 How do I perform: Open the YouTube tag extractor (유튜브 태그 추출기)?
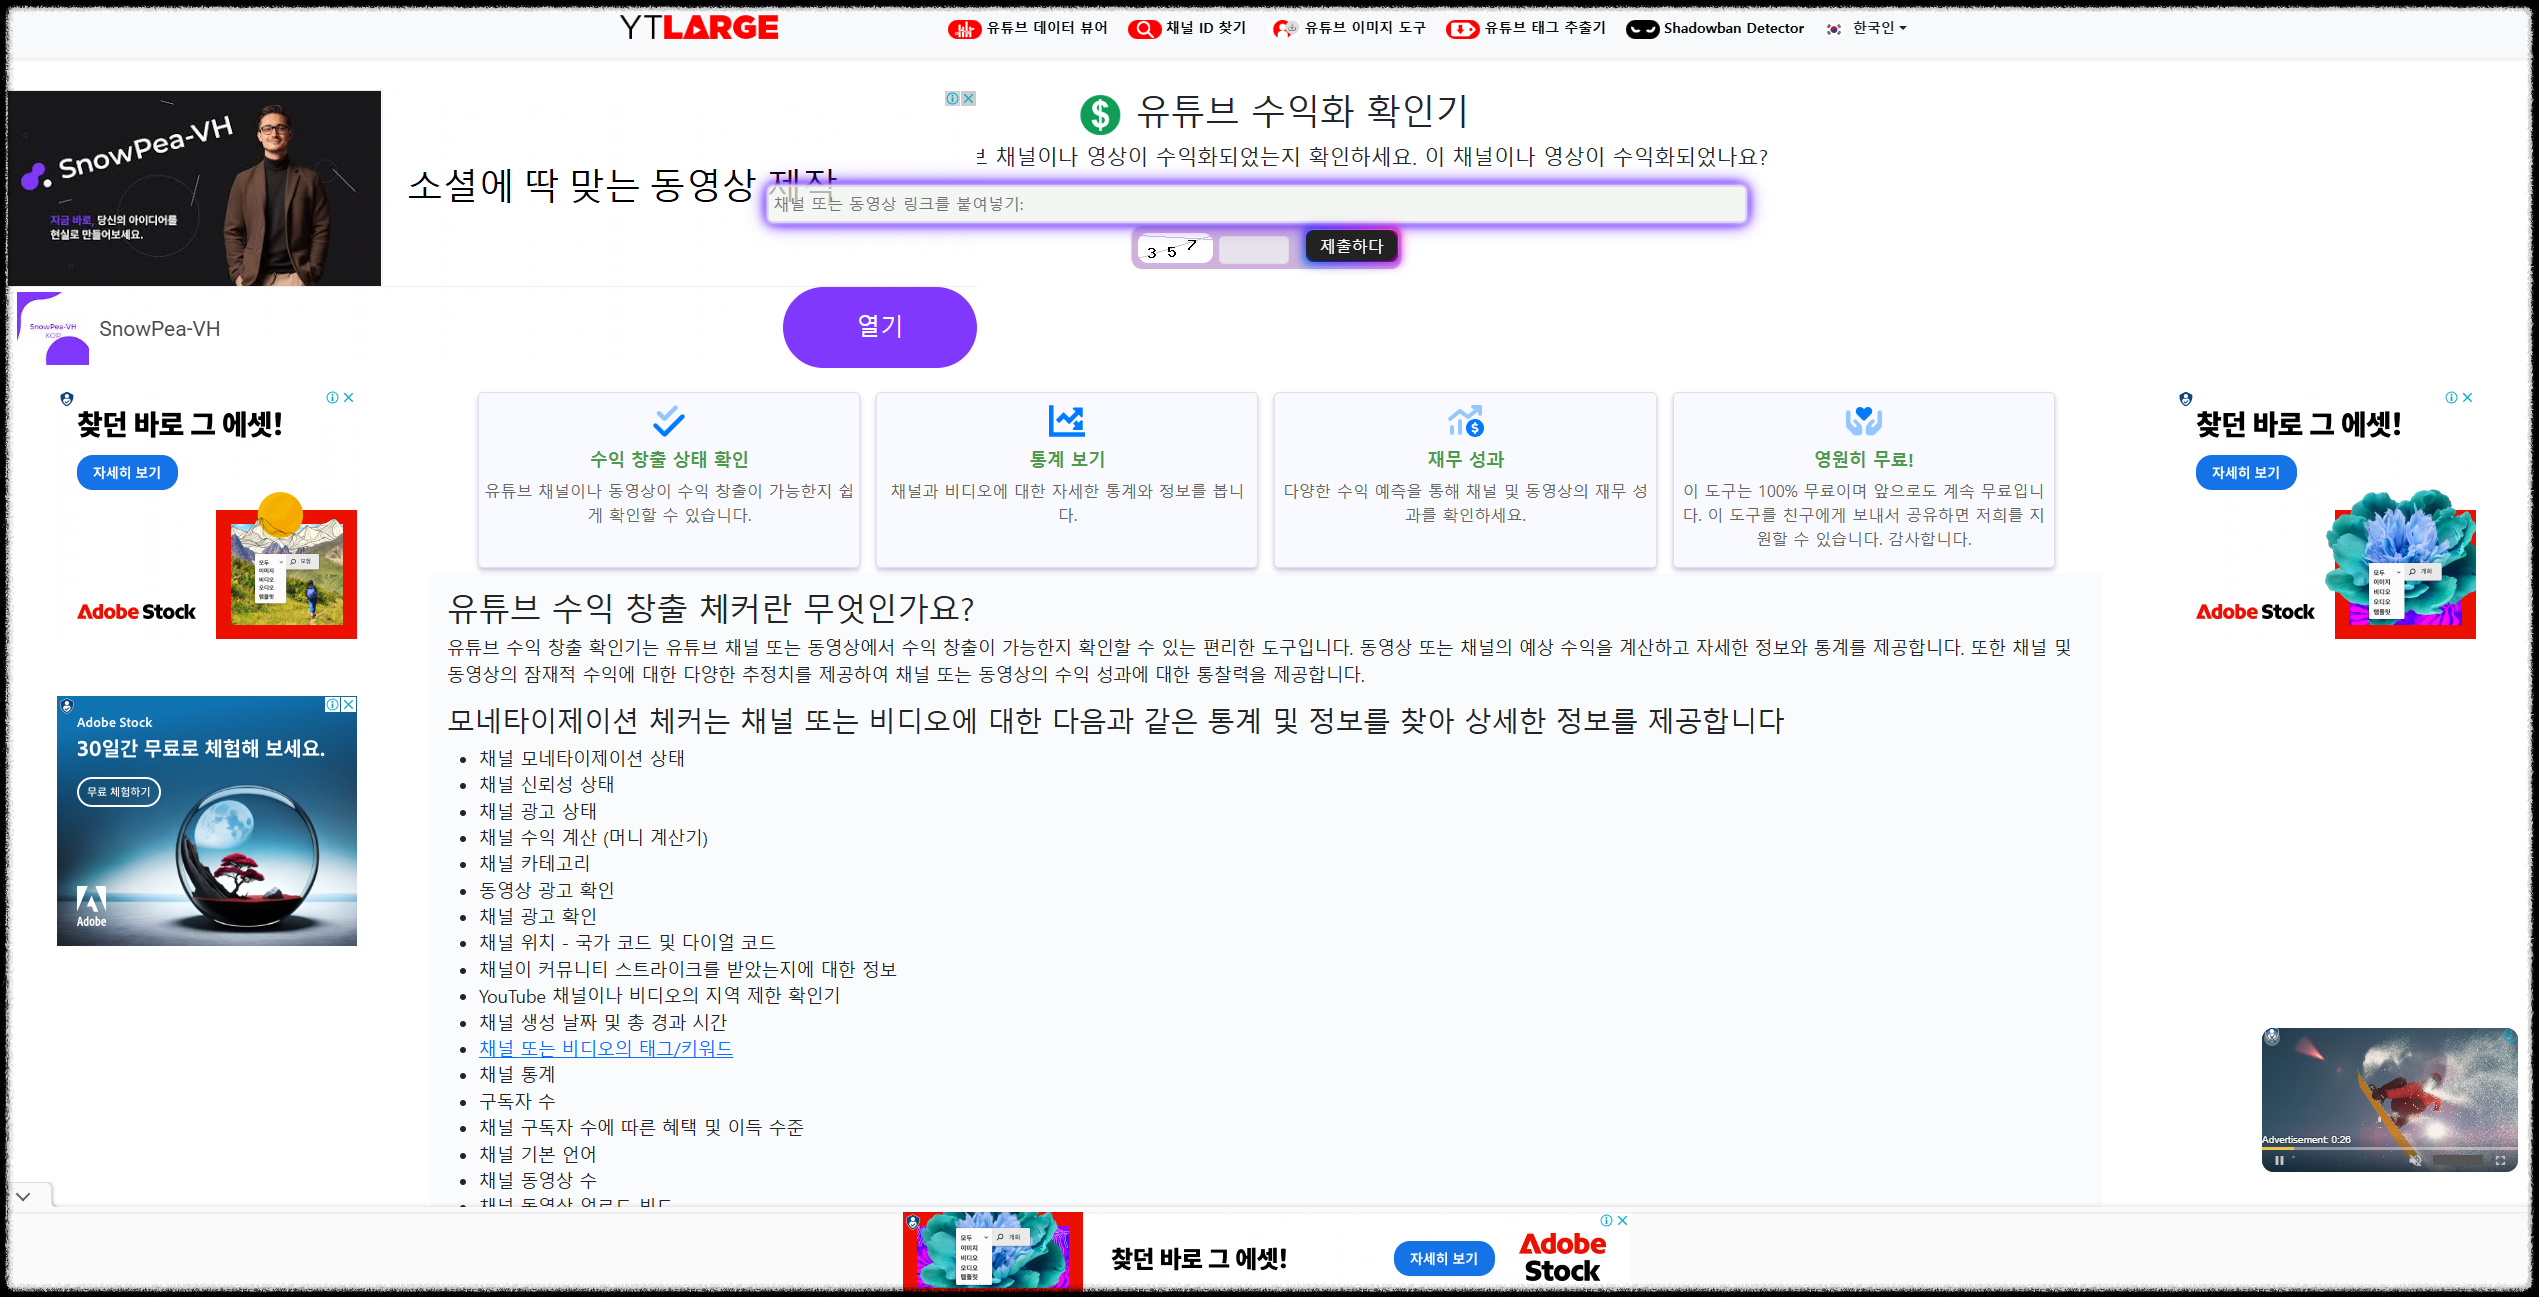1527,28
